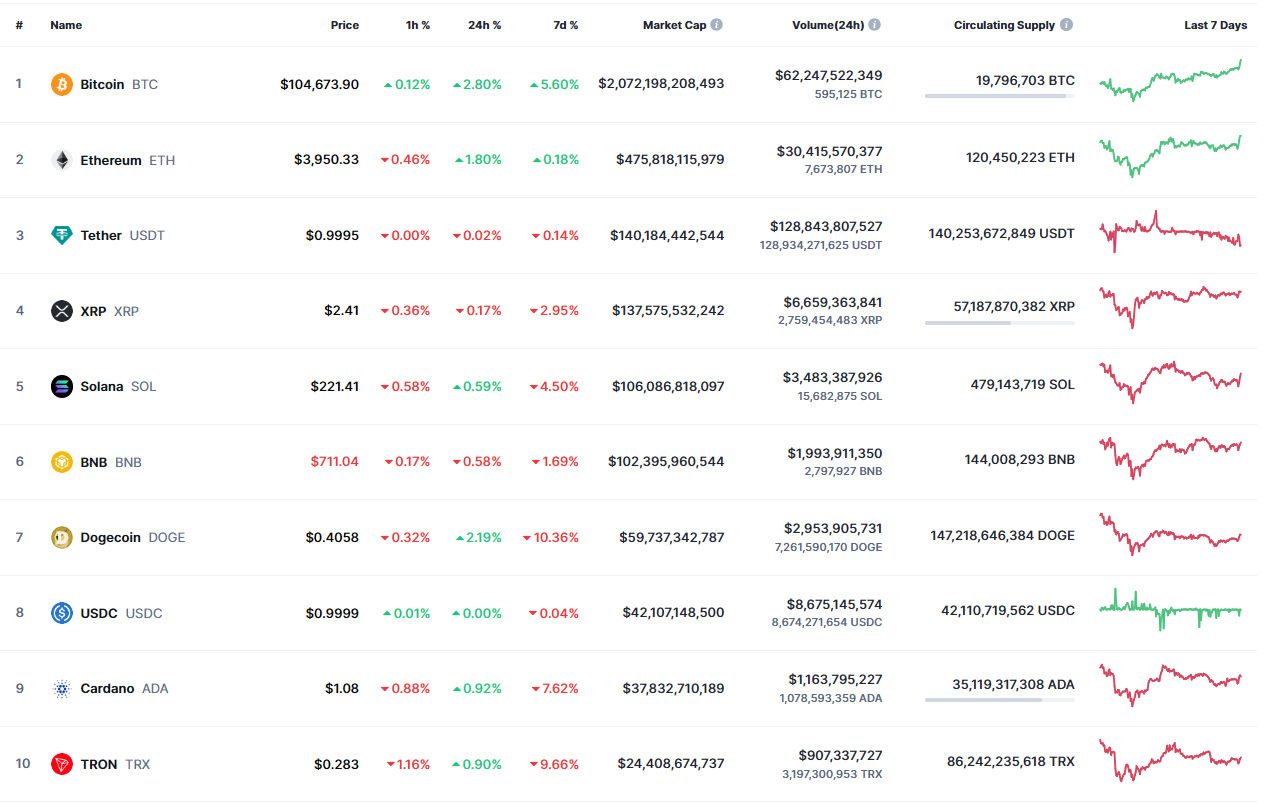Sort by the Name column header
This screenshot has height=804, width=1264.
66,25
